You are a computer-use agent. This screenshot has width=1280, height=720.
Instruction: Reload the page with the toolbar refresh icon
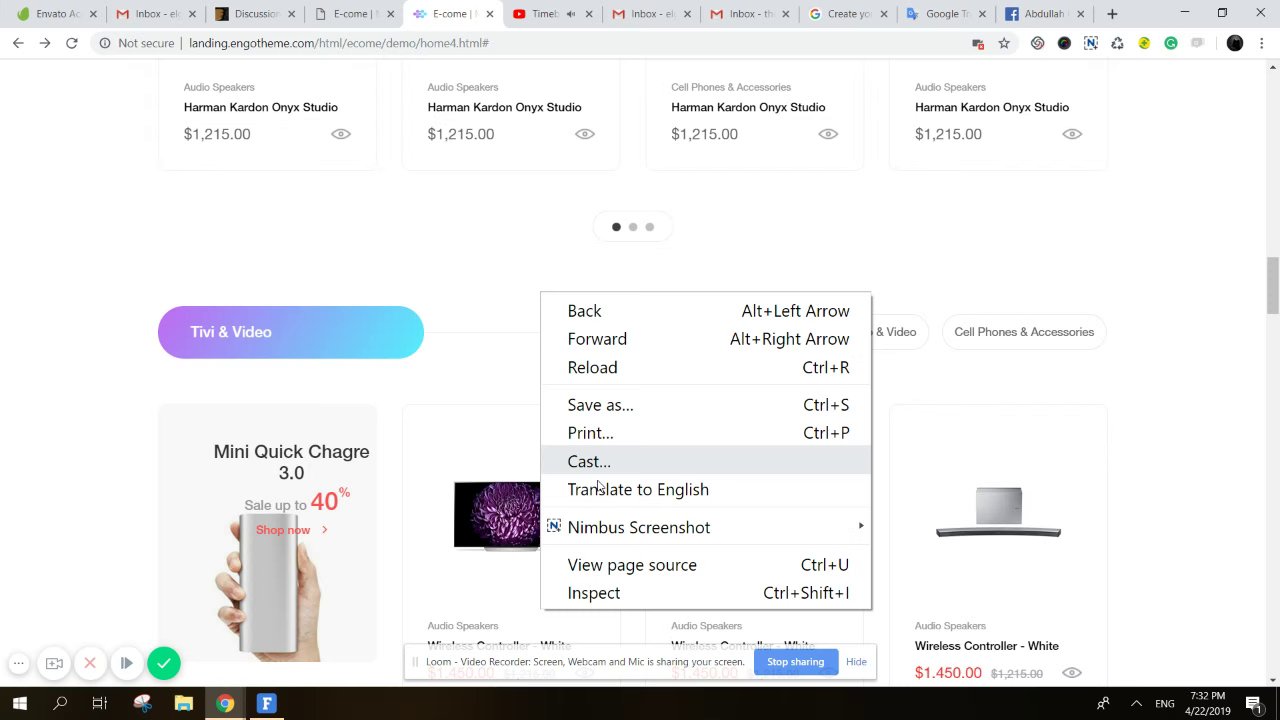(x=72, y=43)
